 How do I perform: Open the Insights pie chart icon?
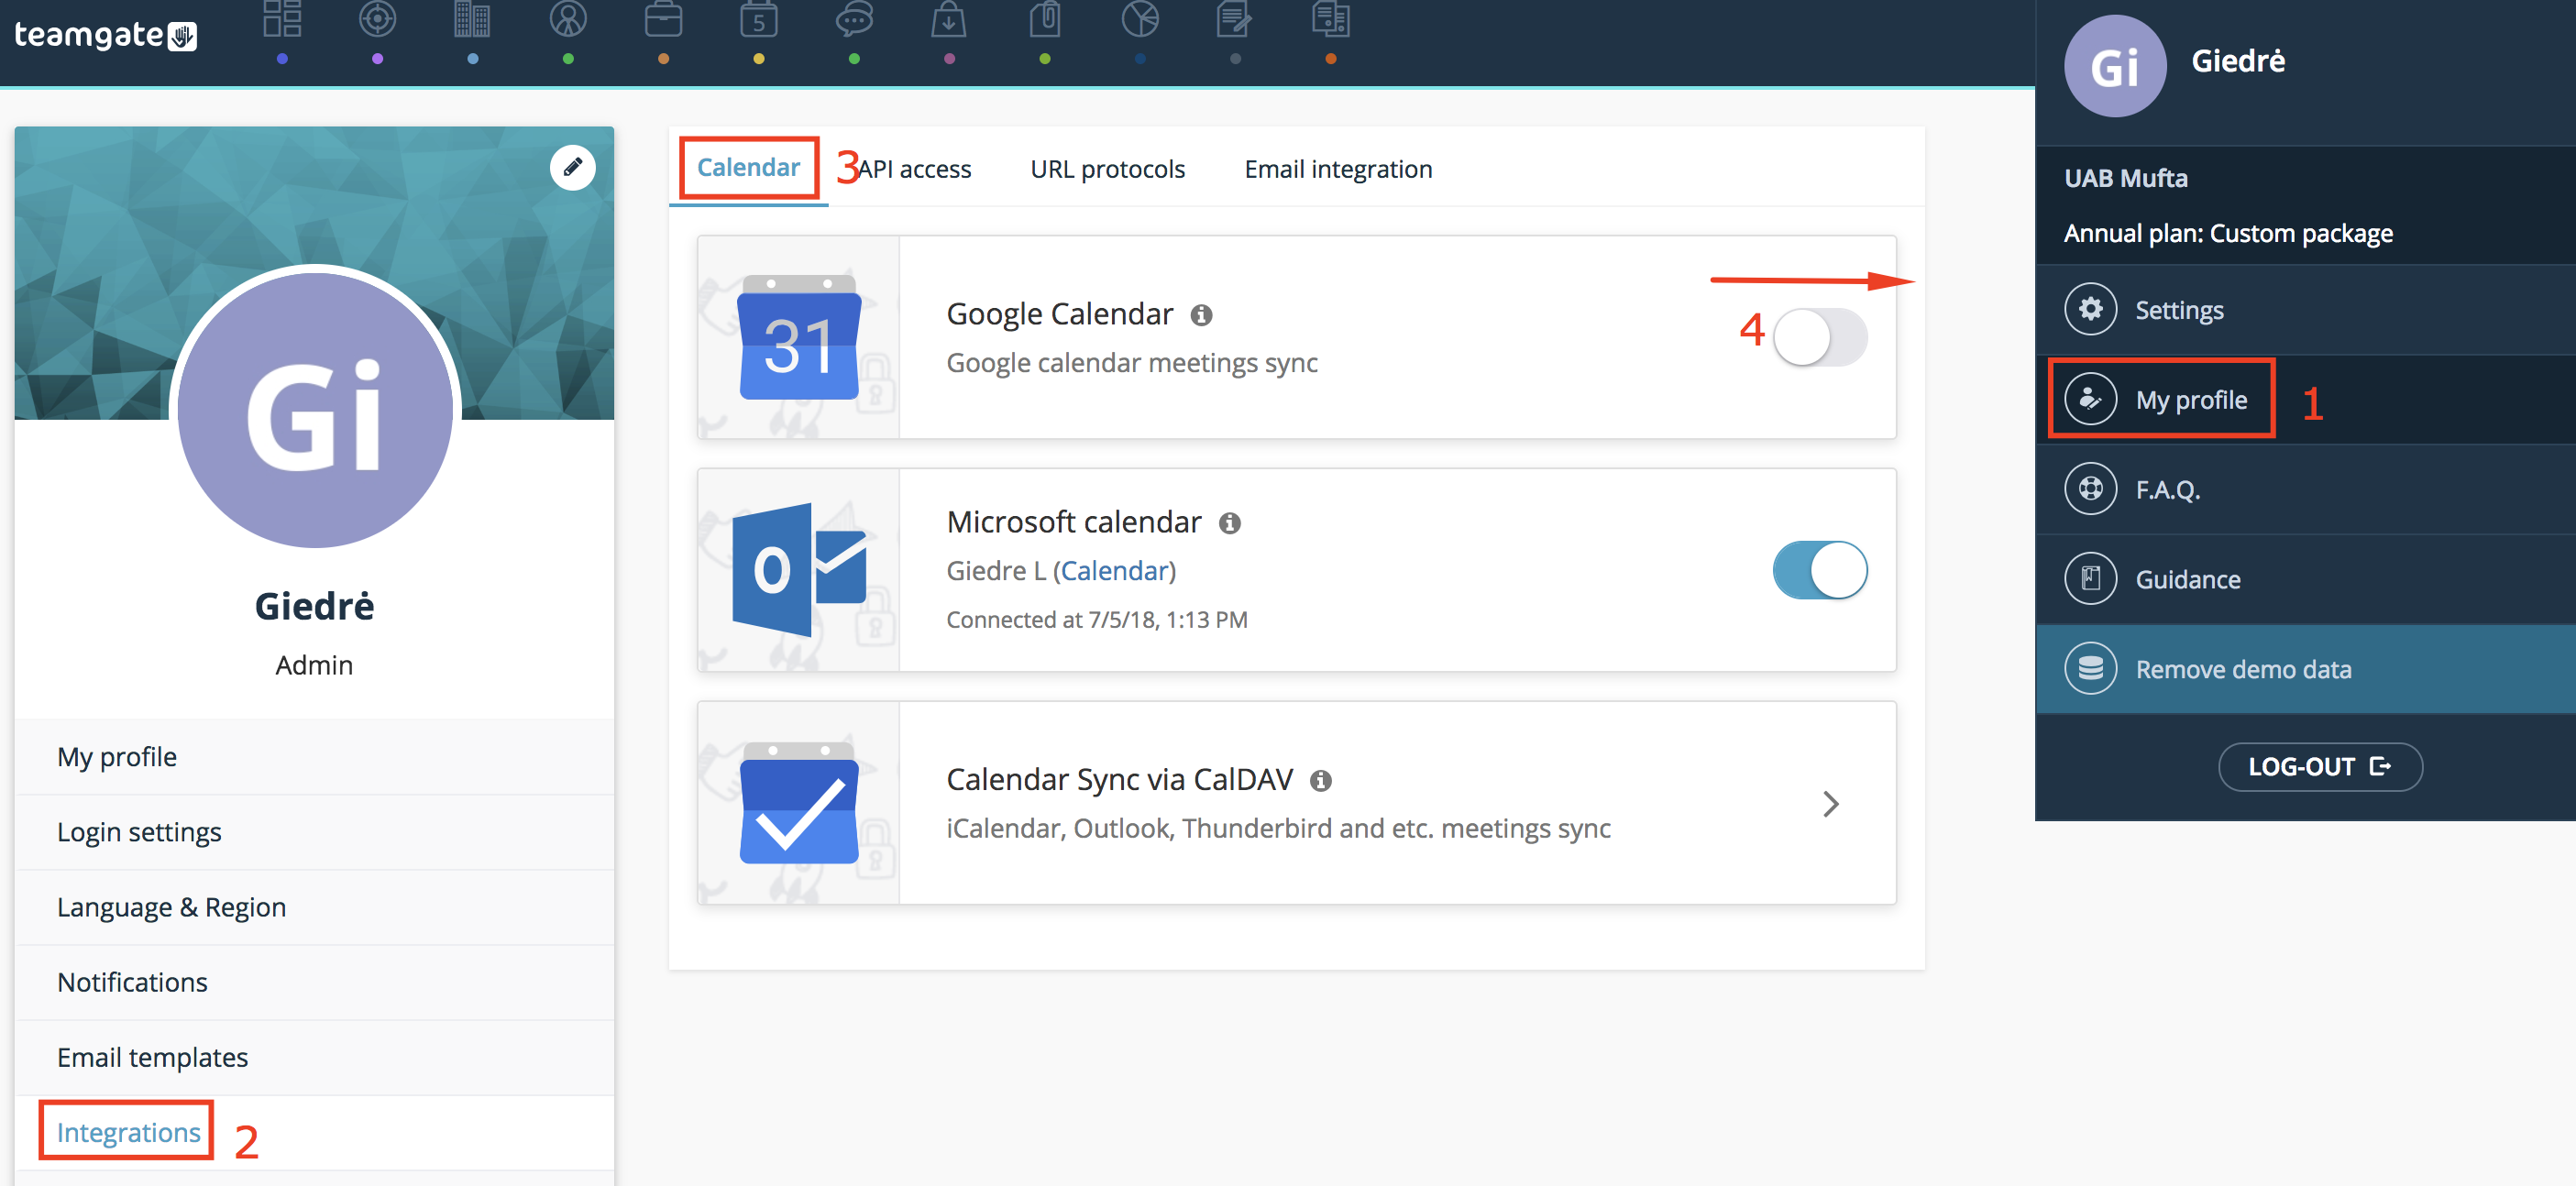point(1140,19)
